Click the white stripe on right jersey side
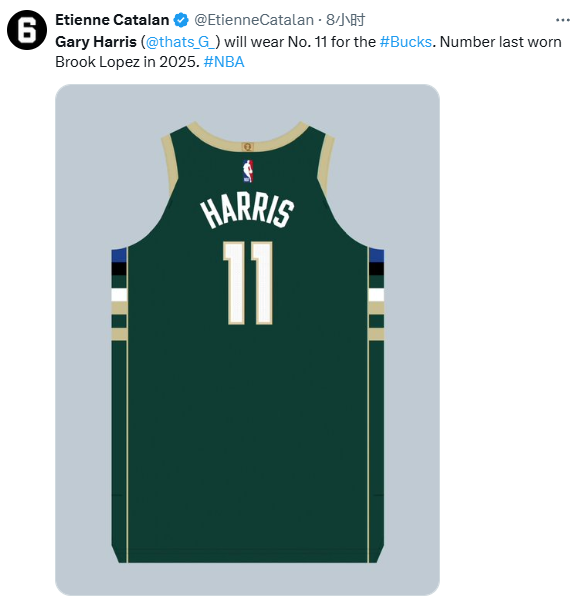The width and height of the screenshot is (588, 602). coord(376,295)
